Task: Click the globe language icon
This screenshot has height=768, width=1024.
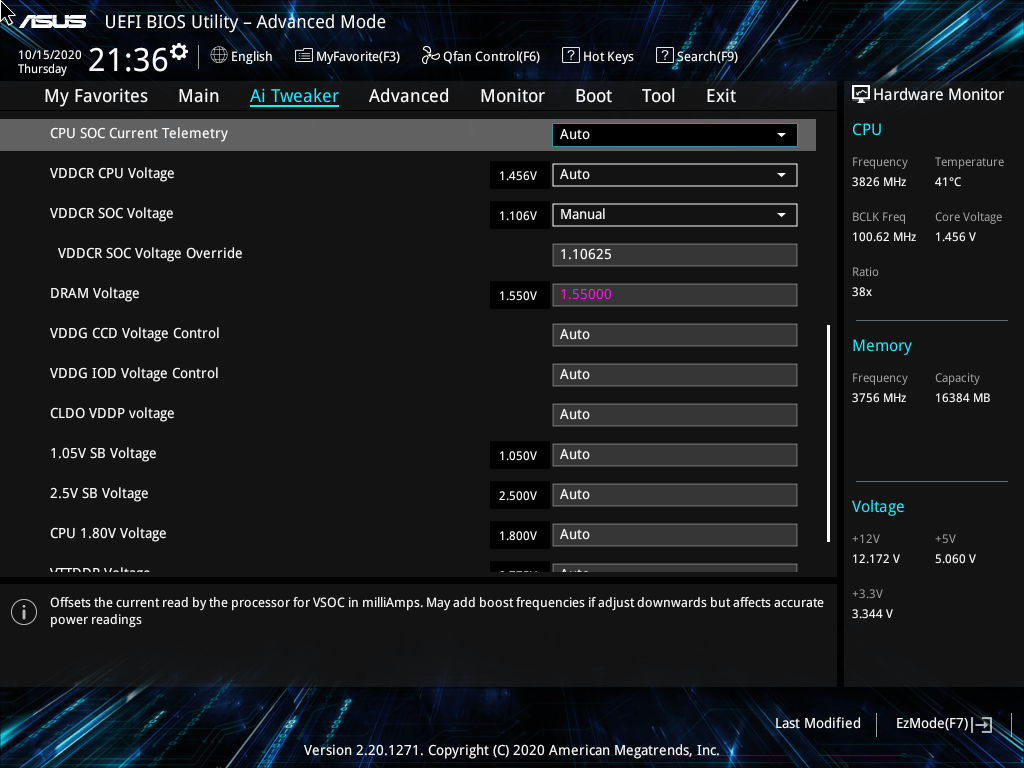Action: (x=219, y=56)
